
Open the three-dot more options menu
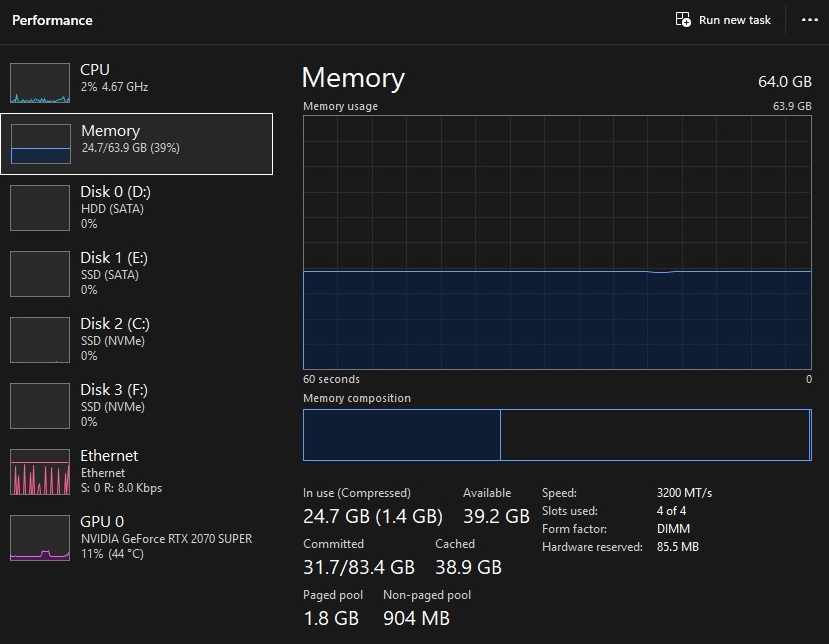tap(809, 20)
